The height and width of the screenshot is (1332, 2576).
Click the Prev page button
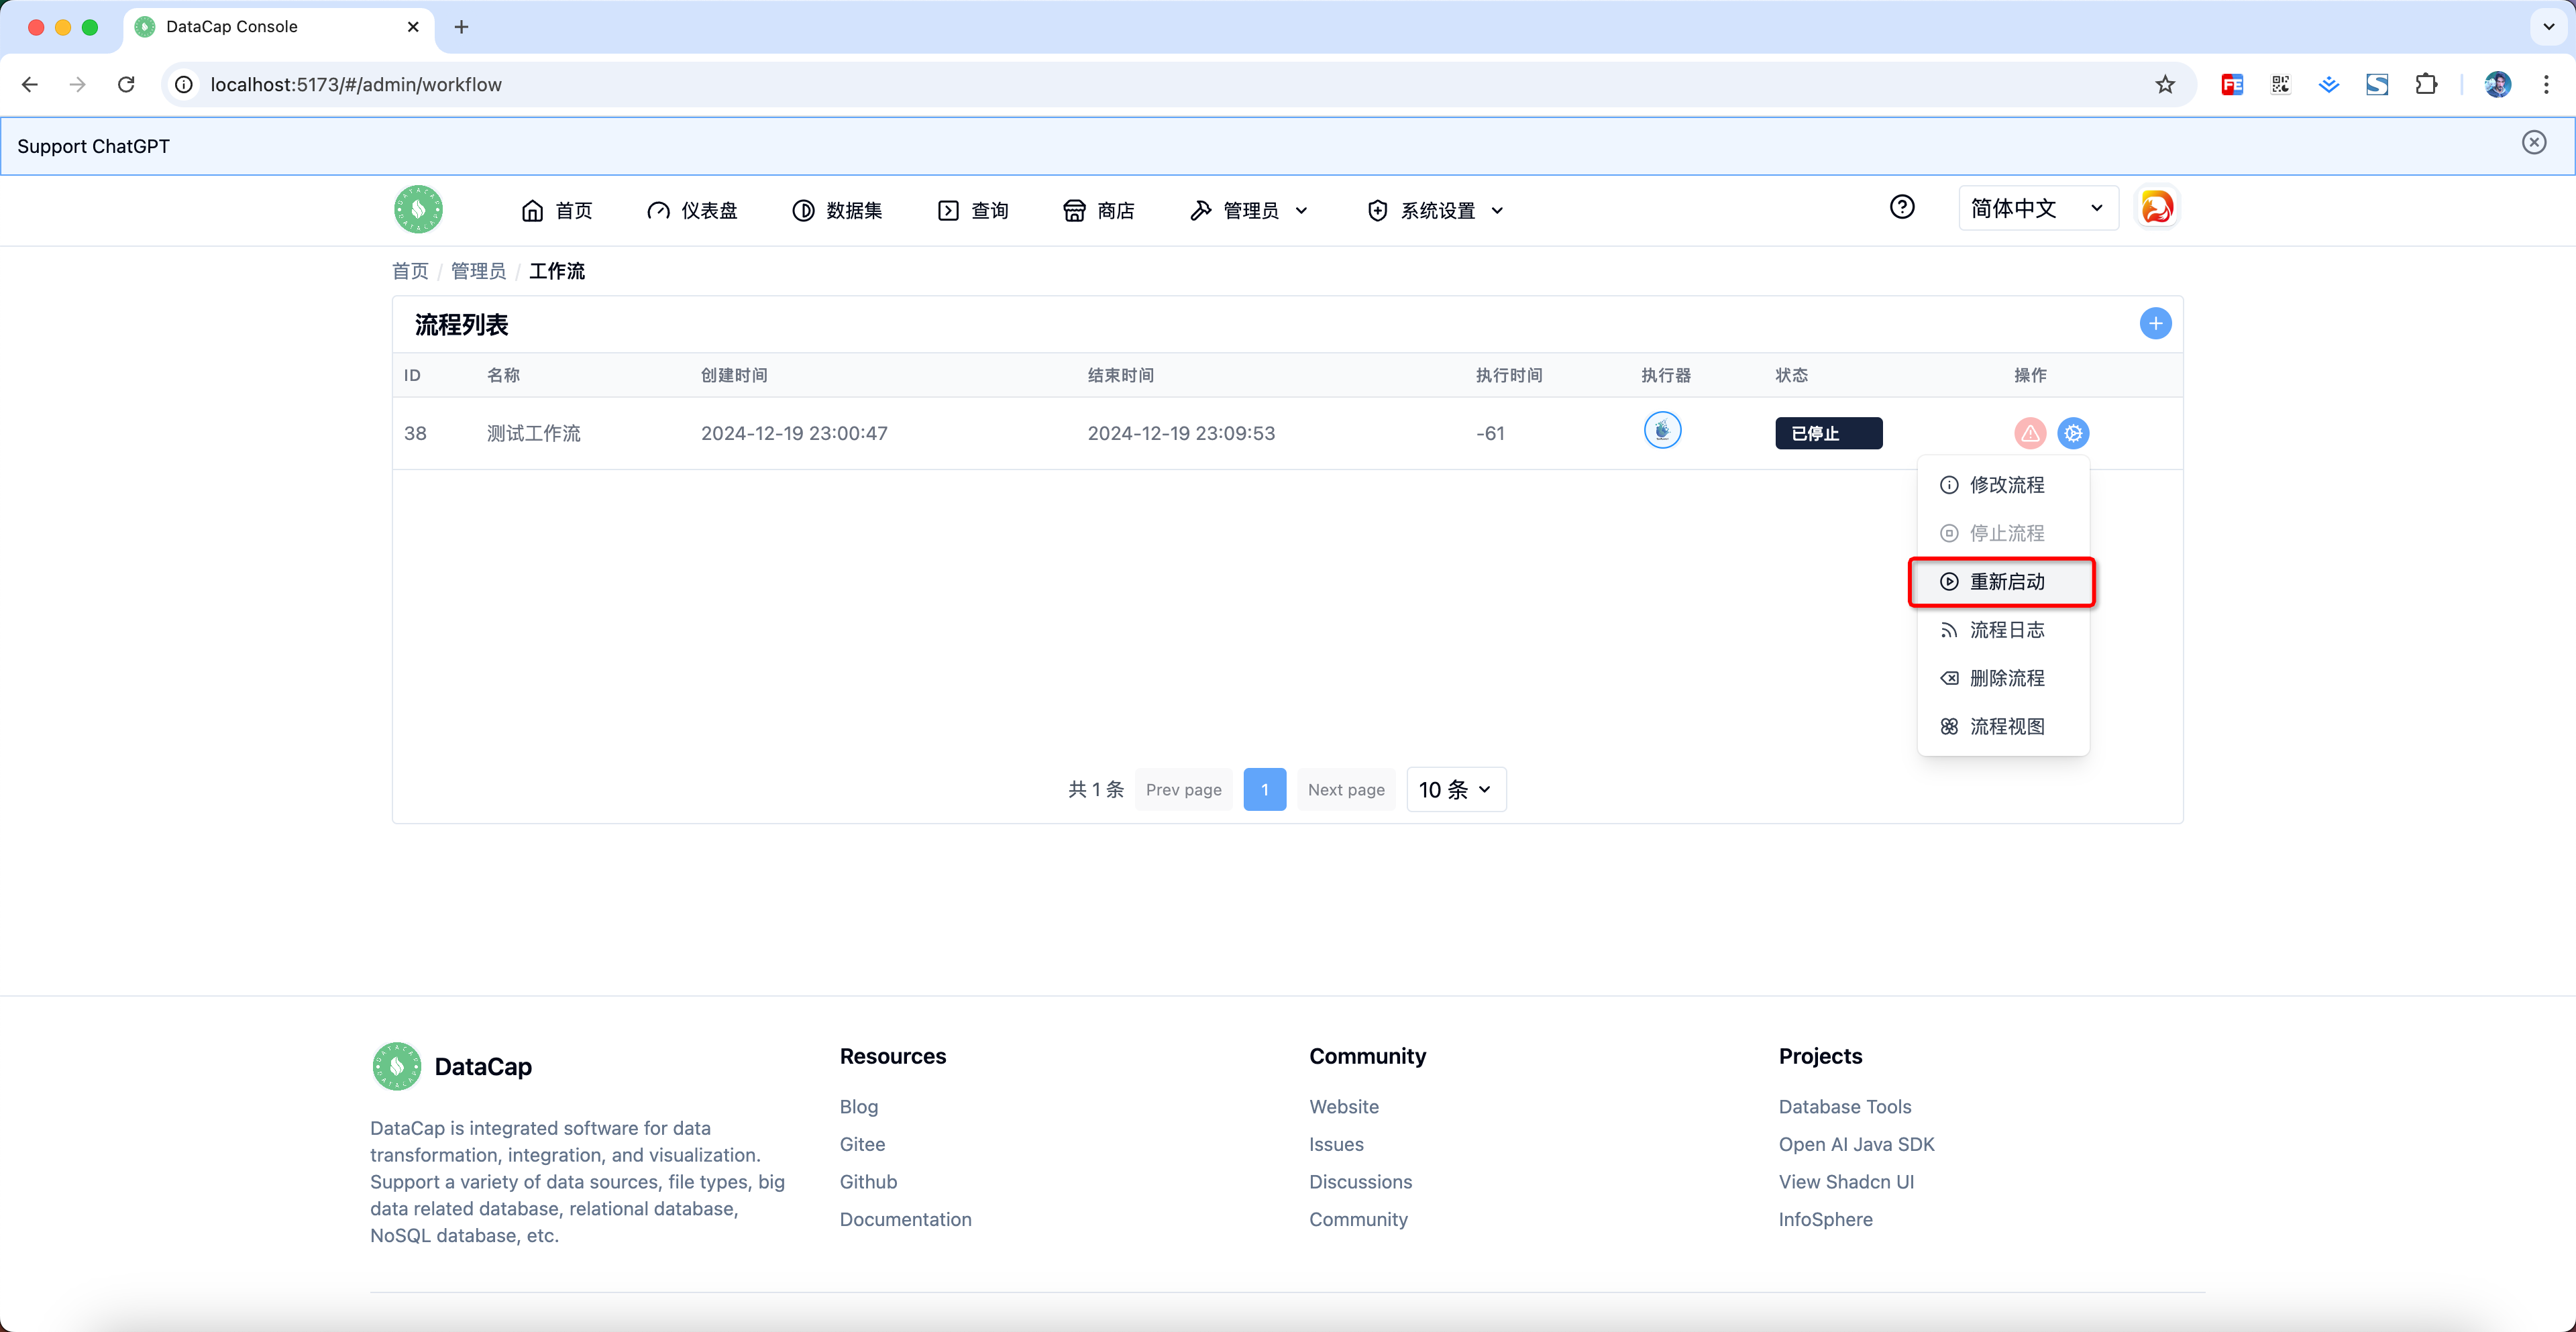(1183, 789)
